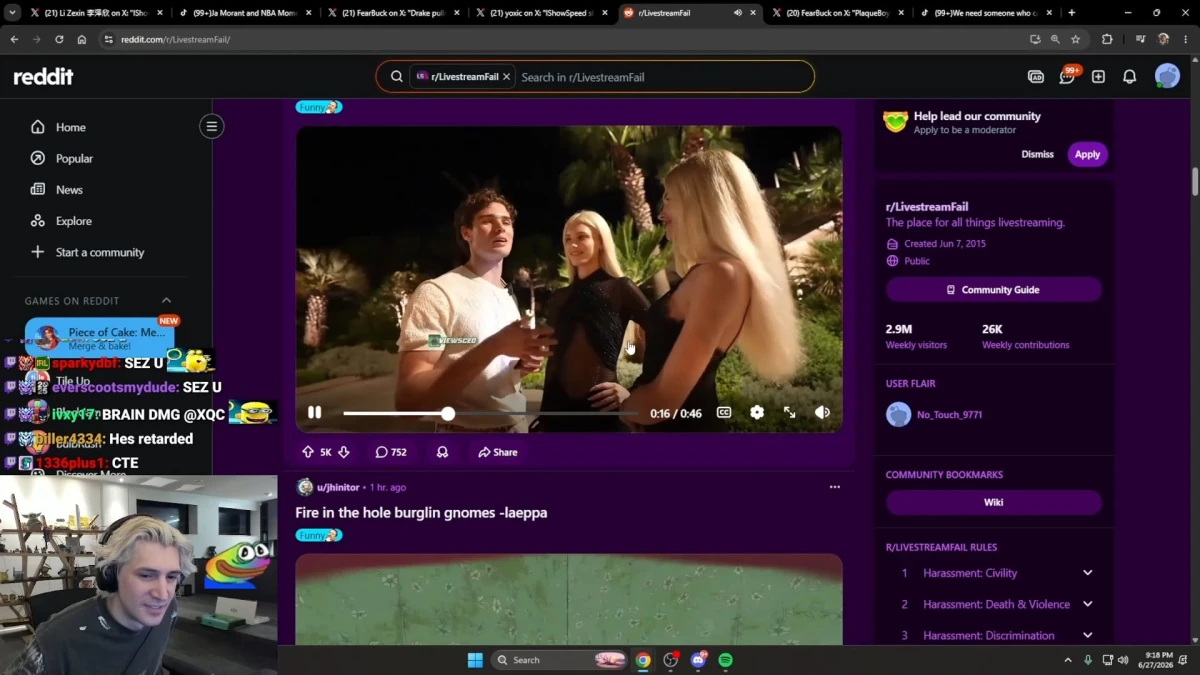Give an award to the post
Image resolution: width=1200 pixels, height=675 pixels.
click(442, 452)
